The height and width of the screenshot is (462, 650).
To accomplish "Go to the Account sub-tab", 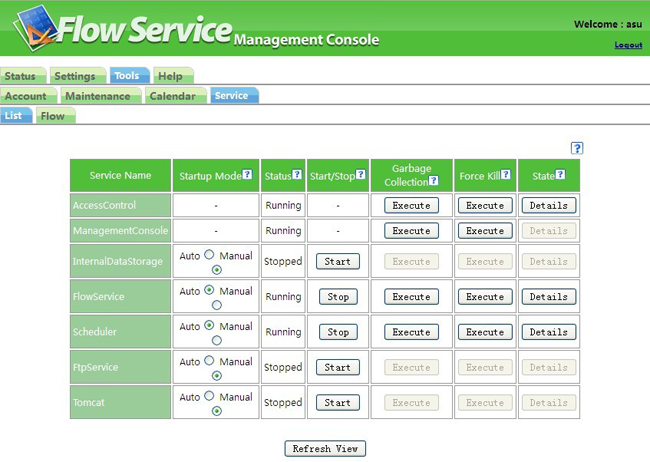I will tap(29, 96).
